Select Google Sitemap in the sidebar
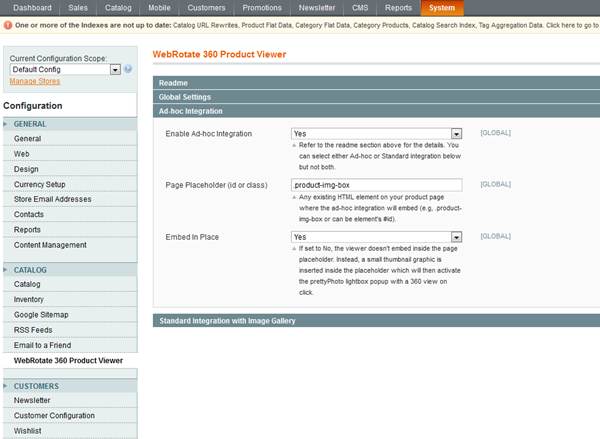 tap(40, 314)
